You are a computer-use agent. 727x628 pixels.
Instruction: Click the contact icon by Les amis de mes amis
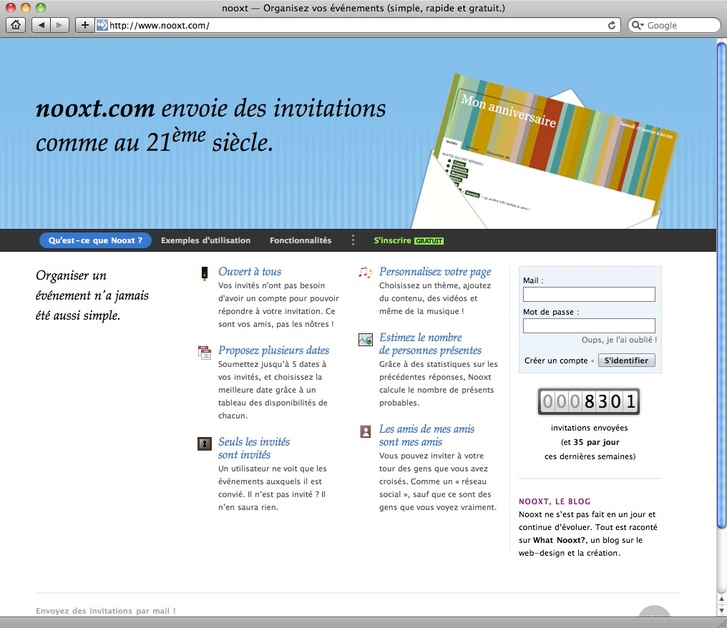pos(365,431)
